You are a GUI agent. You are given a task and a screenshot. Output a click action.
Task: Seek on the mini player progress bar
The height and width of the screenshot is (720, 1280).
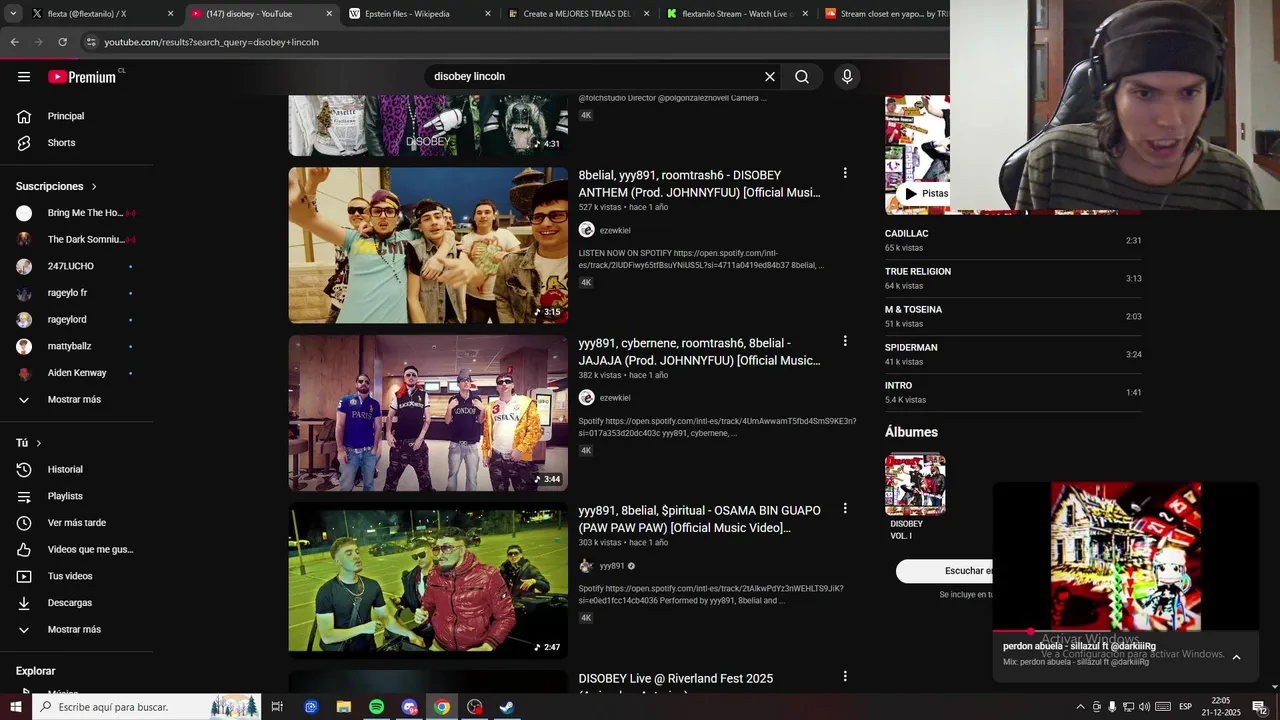(1125, 631)
